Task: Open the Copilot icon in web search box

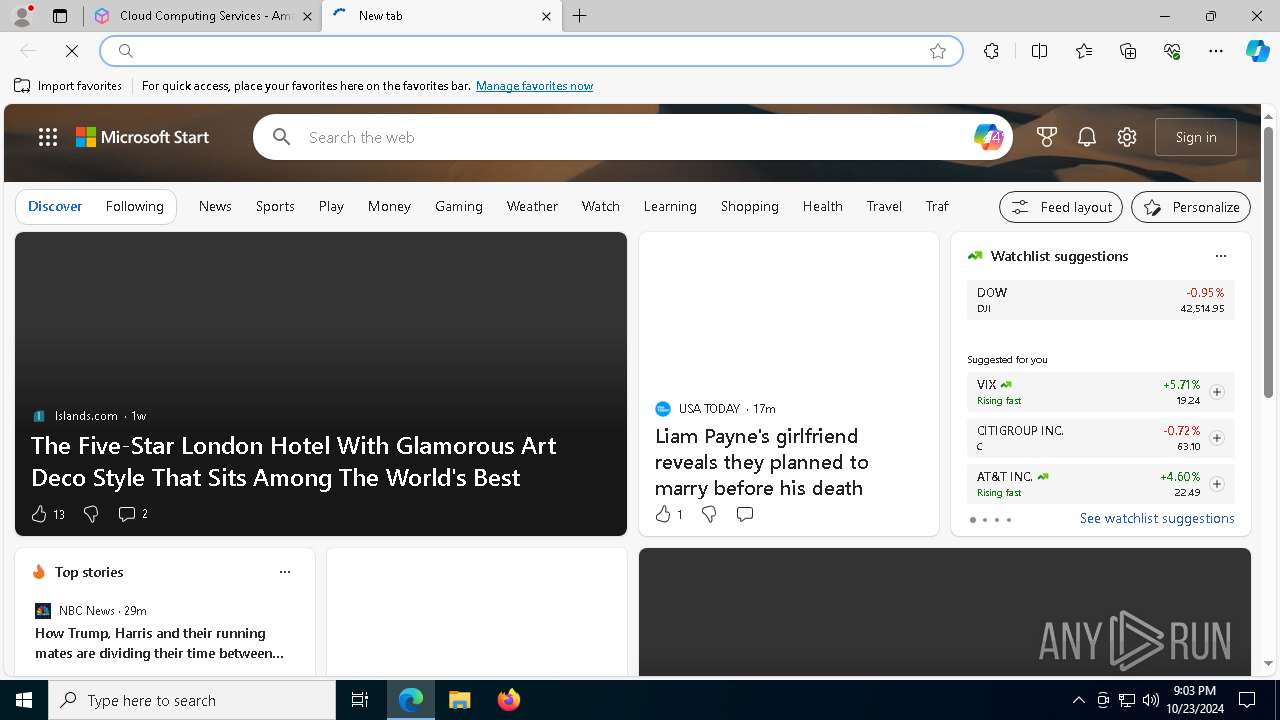Action: (x=988, y=137)
